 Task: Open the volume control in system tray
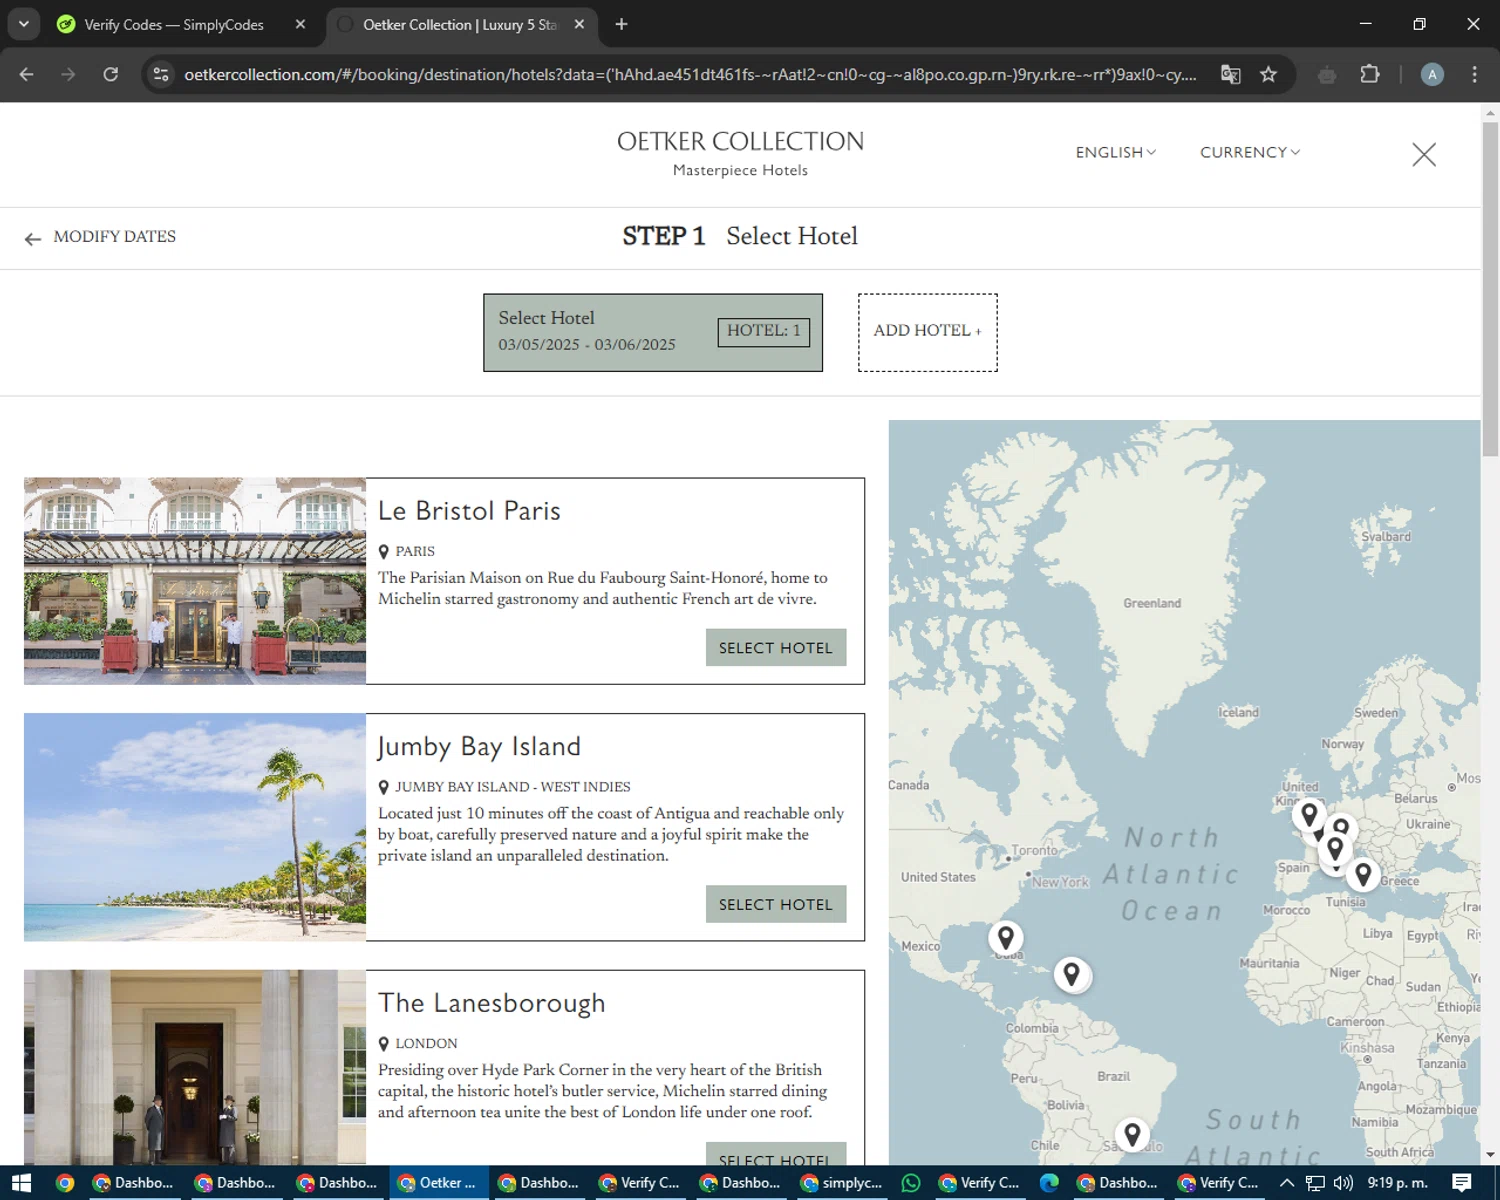1343,1183
